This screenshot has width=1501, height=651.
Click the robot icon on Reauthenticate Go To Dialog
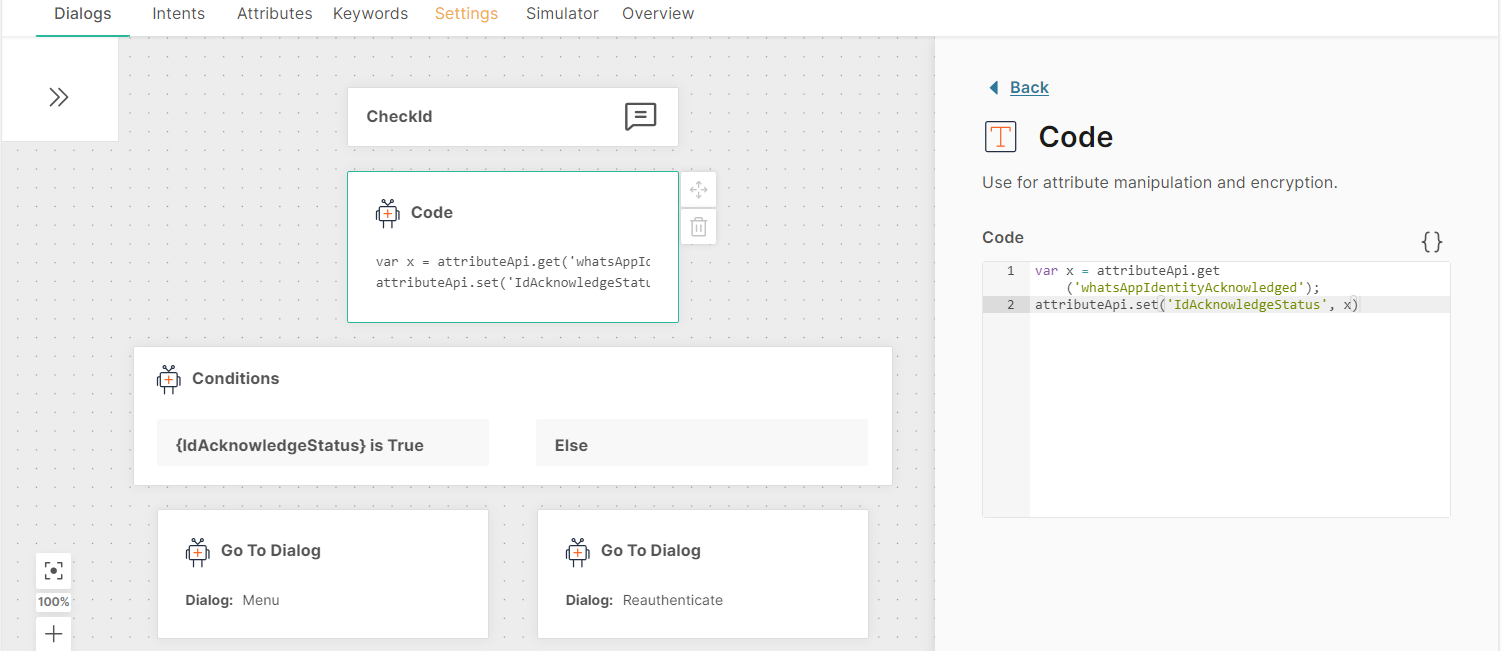pos(578,551)
